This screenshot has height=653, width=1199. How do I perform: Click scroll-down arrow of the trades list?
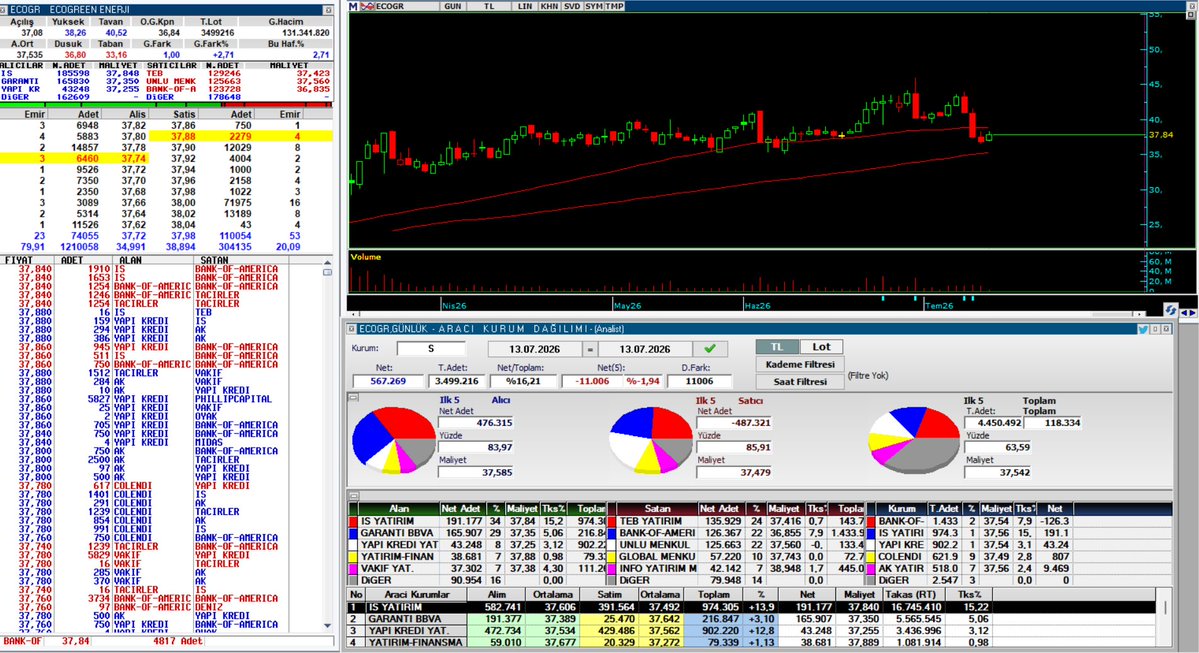point(327,625)
